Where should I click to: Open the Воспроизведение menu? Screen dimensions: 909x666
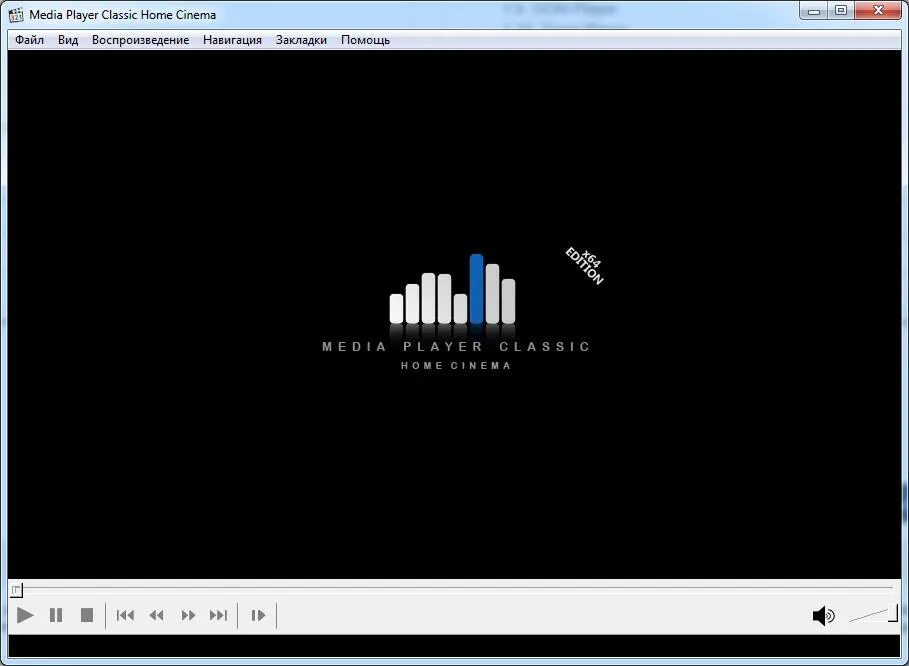click(140, 40)
